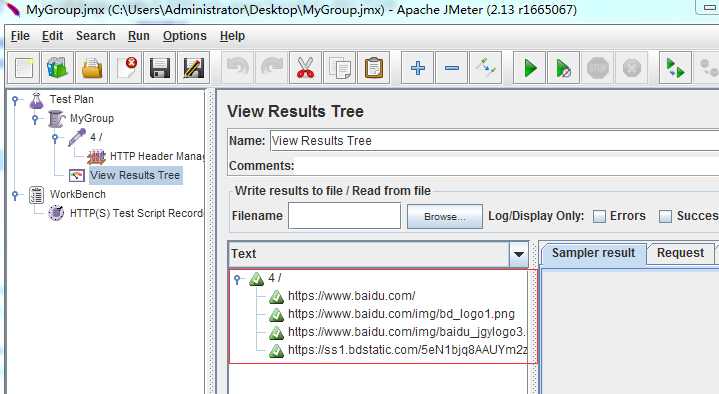Screen dimensions: 719x394
Task: Click the Undo arrow icon
Action: (x=238, y=68)
